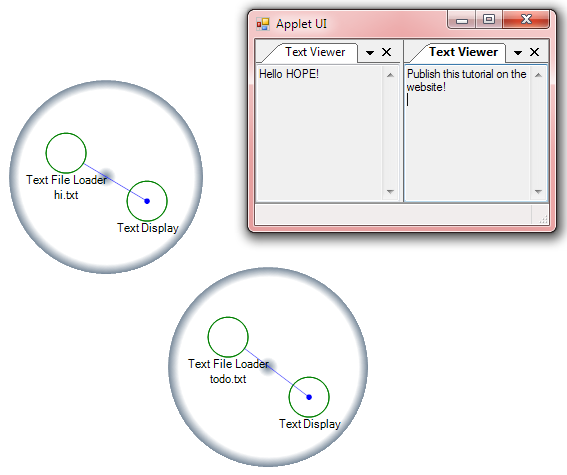The width and height of the screenshot is (567, 475).
Task: Click the 'Applet UI' window title text
Action: pyautogui.click(x=301, y=24)
